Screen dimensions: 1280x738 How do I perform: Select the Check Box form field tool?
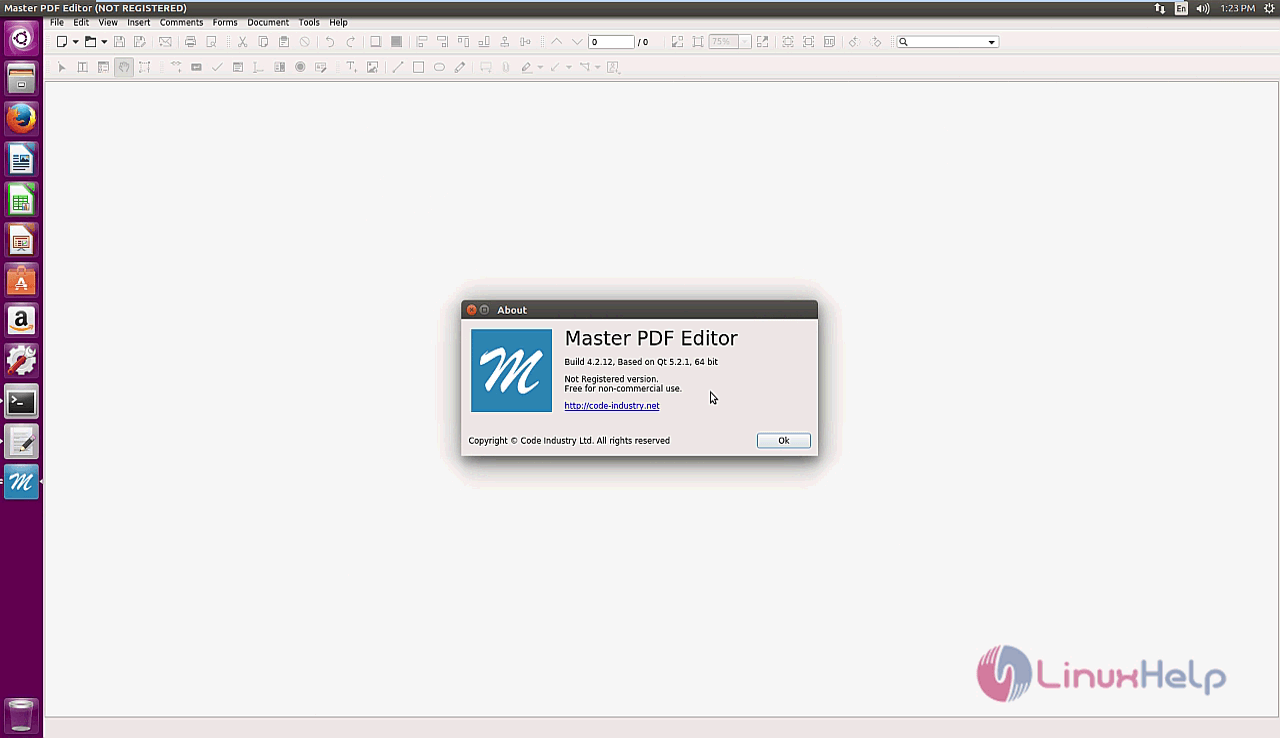point(217,67)
